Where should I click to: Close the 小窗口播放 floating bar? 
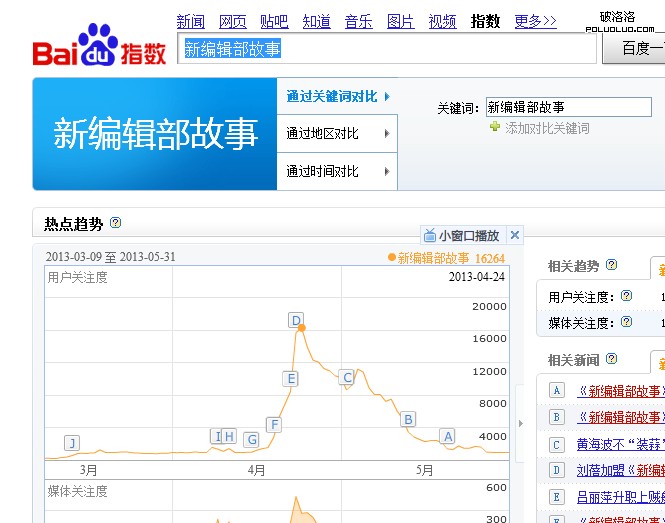tap(515, 235)
